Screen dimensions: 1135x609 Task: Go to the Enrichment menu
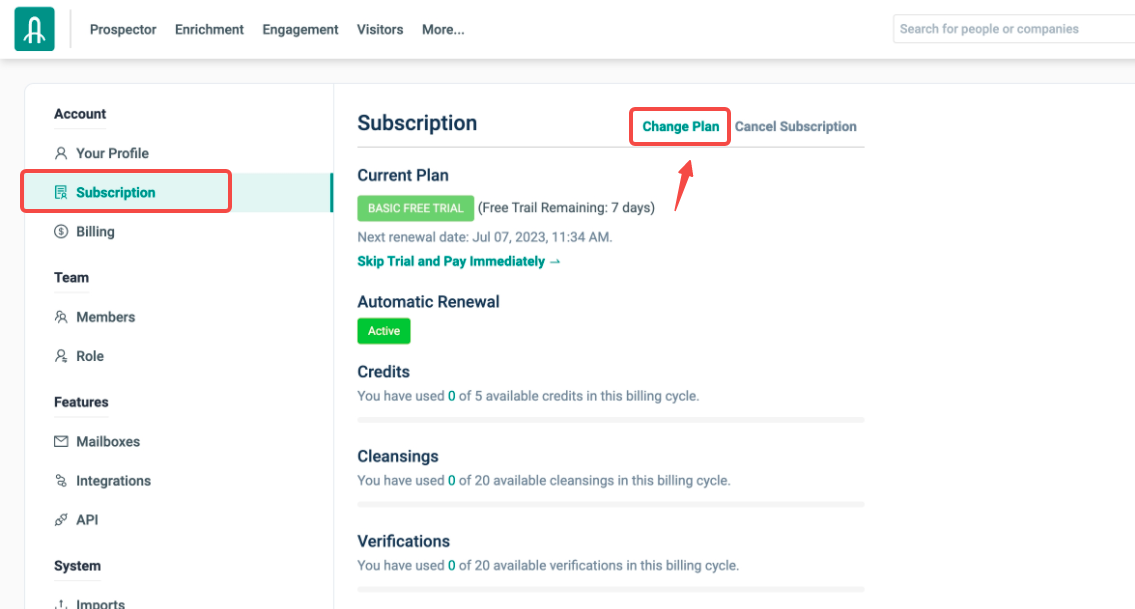tap(209, 29)
